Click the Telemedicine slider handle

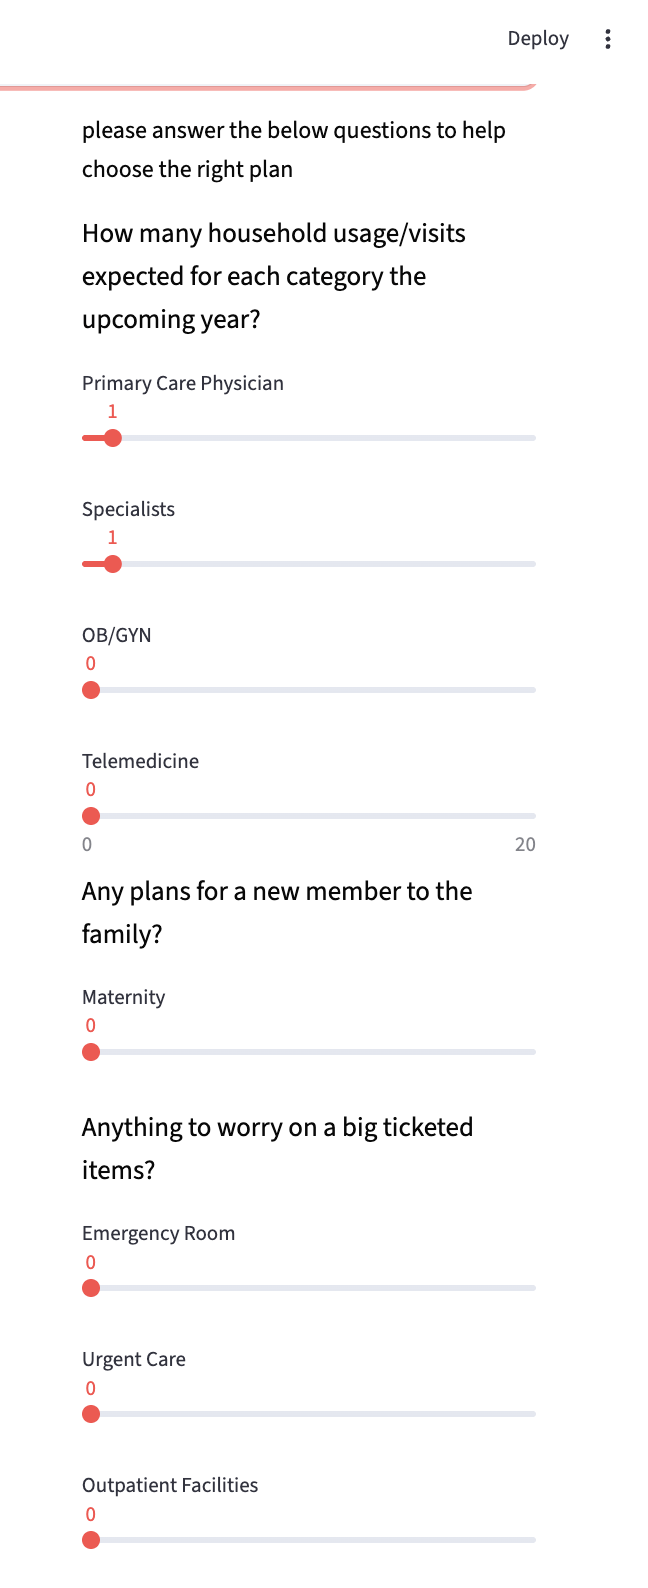tap(91, 816)
